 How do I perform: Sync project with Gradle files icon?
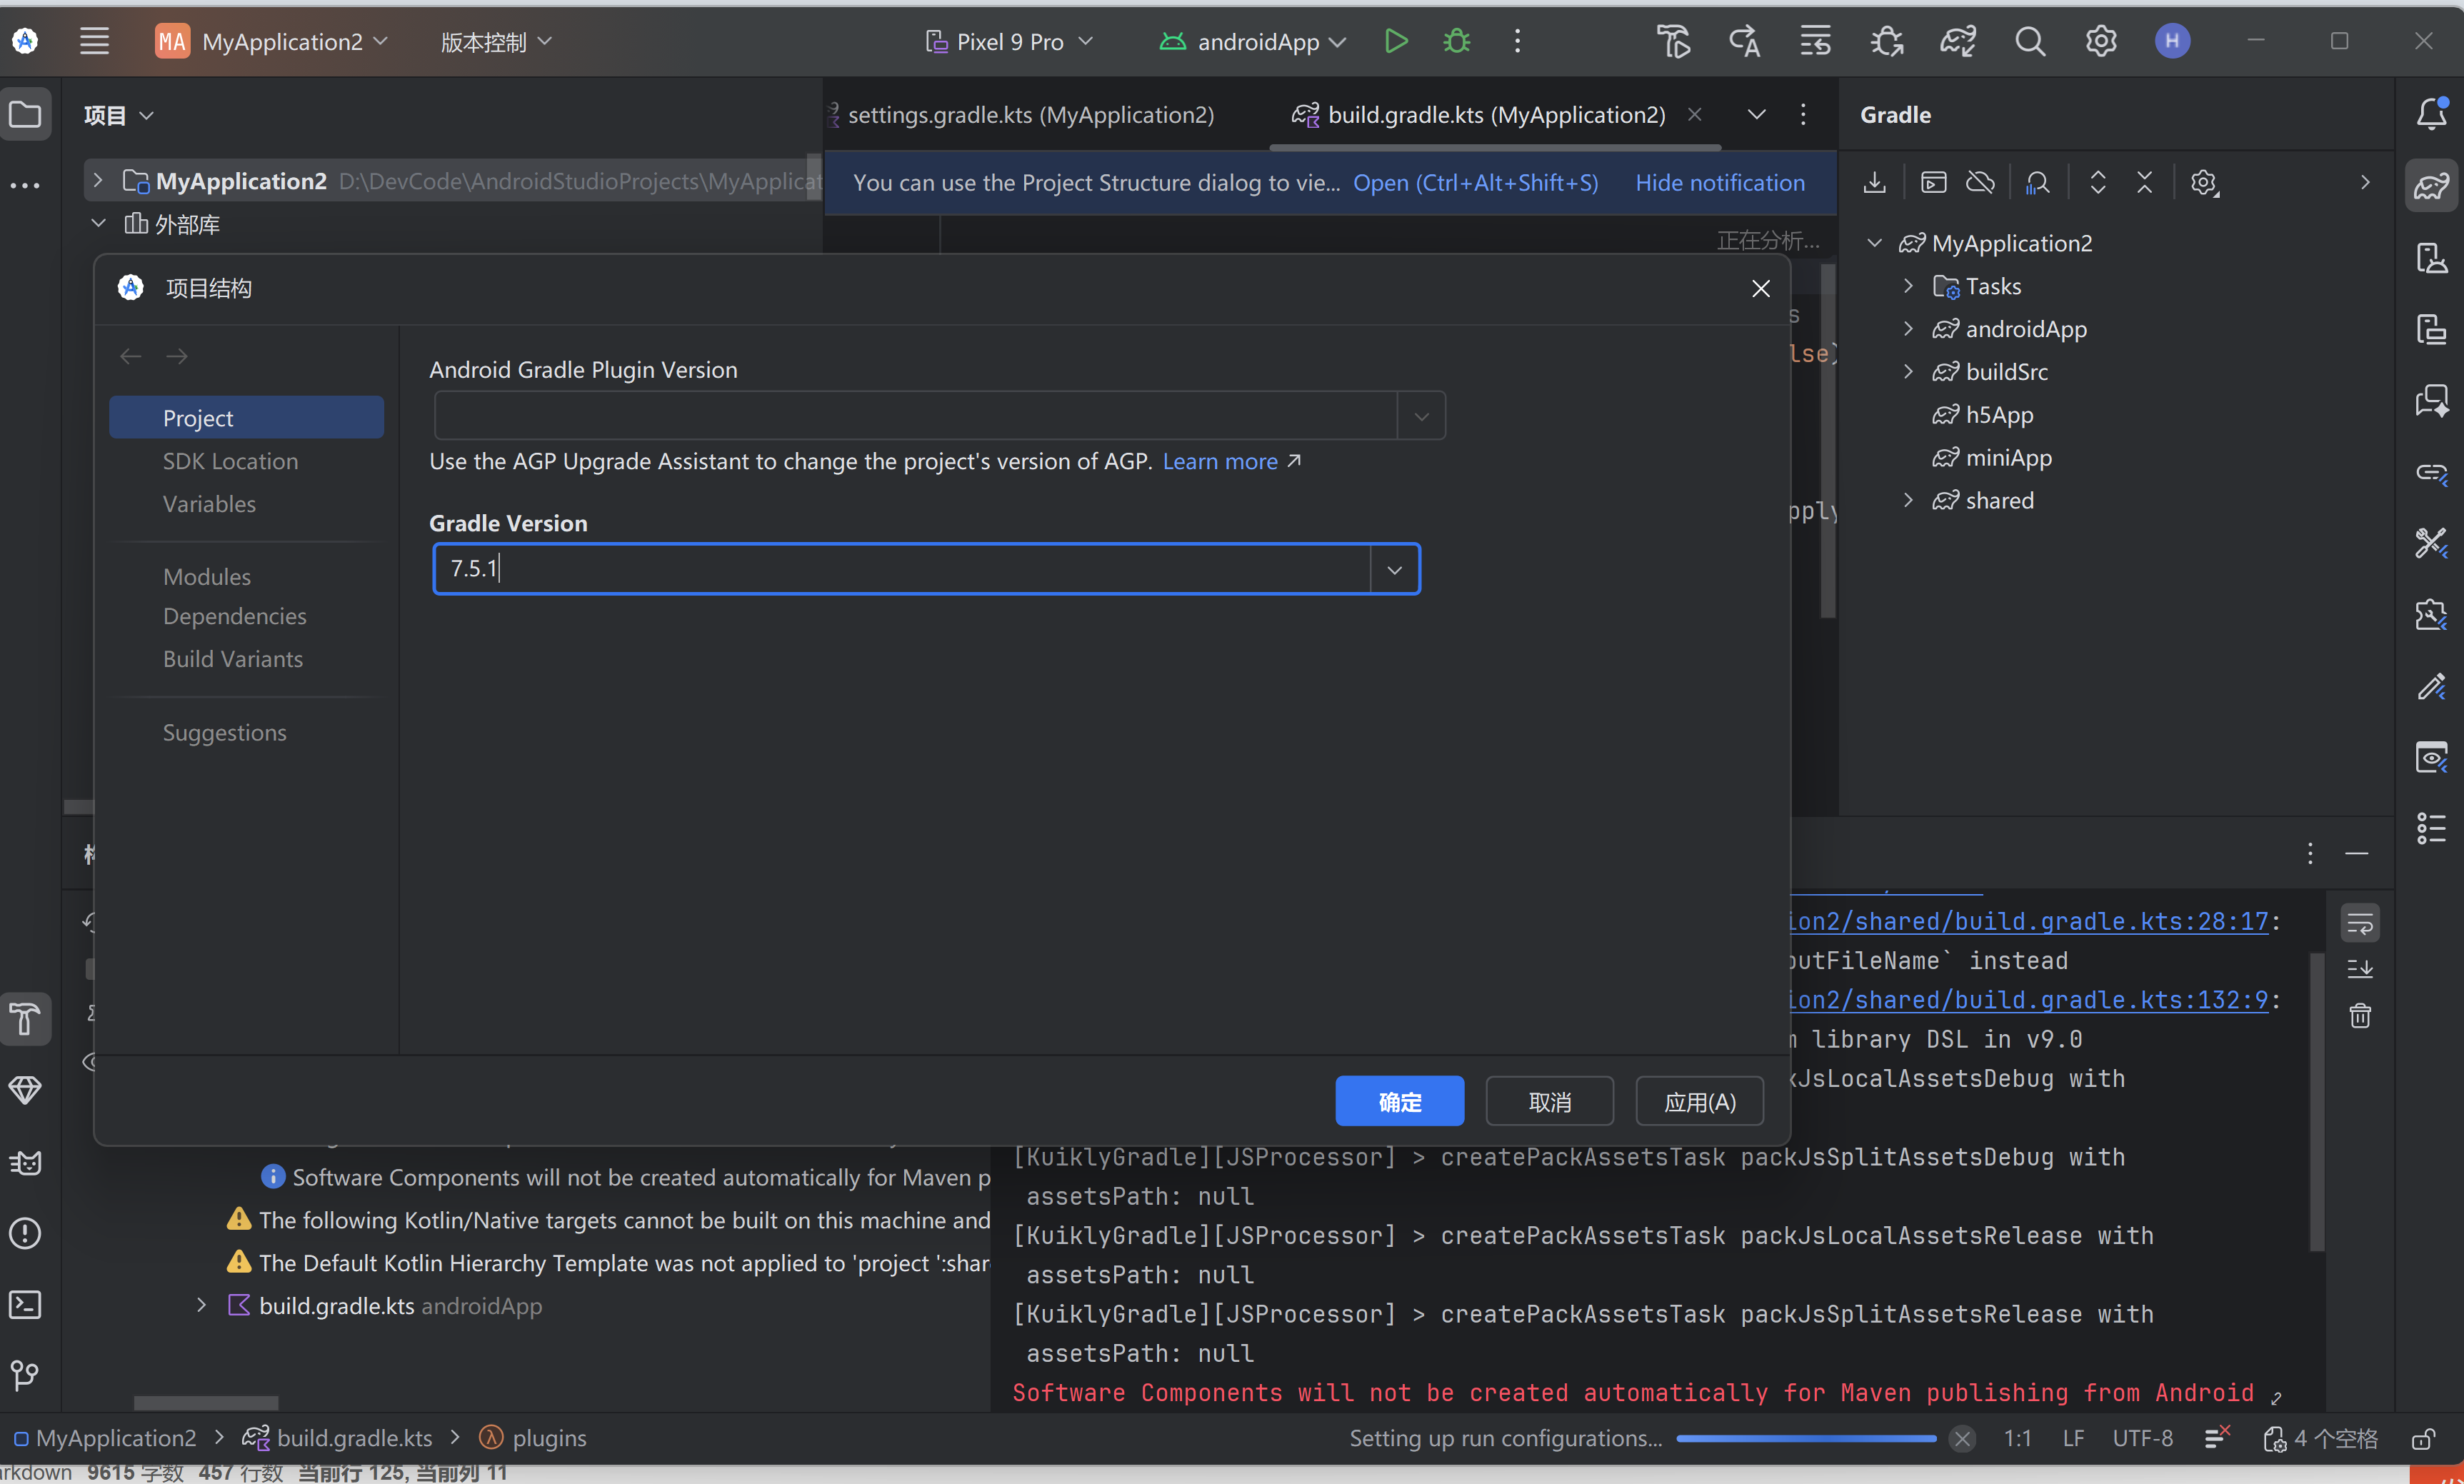[1958, 41]
